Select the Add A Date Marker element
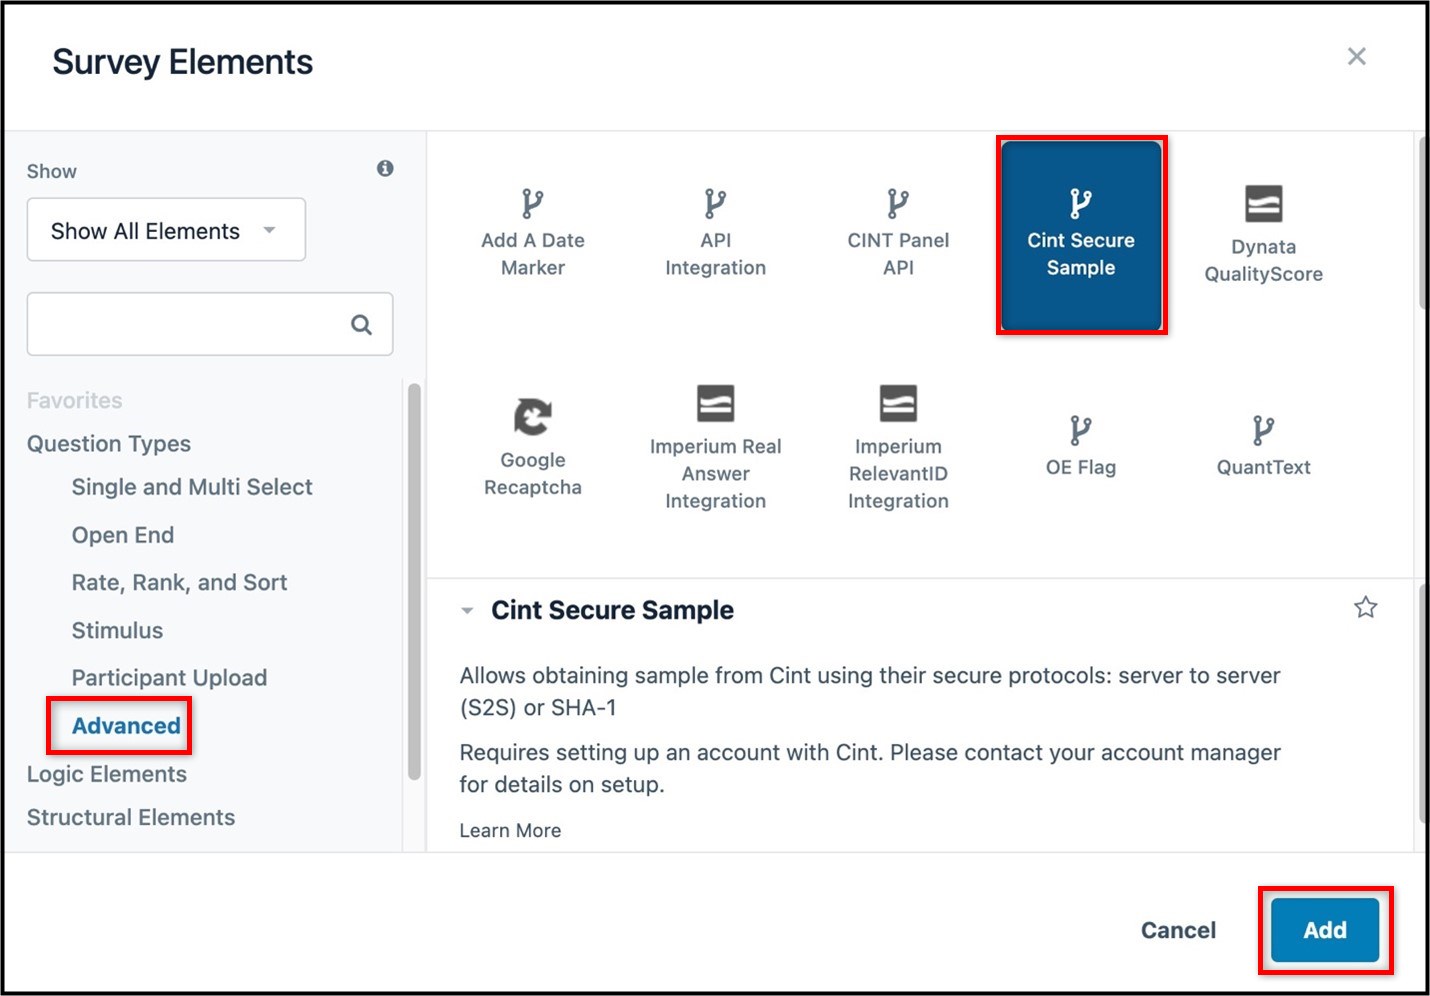The height and width of the screenshot is (996, 1430). [x=532, y=232]
